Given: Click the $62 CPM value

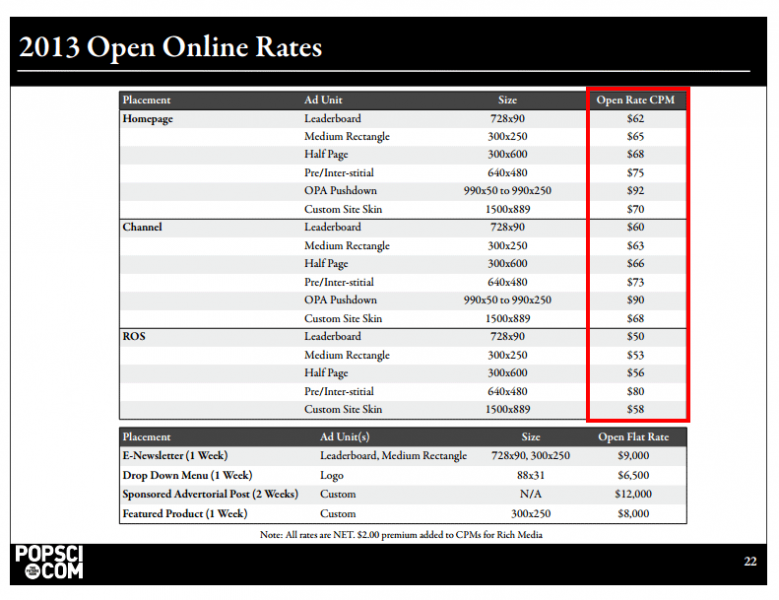Looking at the screenshot, I should coord(635,118).
